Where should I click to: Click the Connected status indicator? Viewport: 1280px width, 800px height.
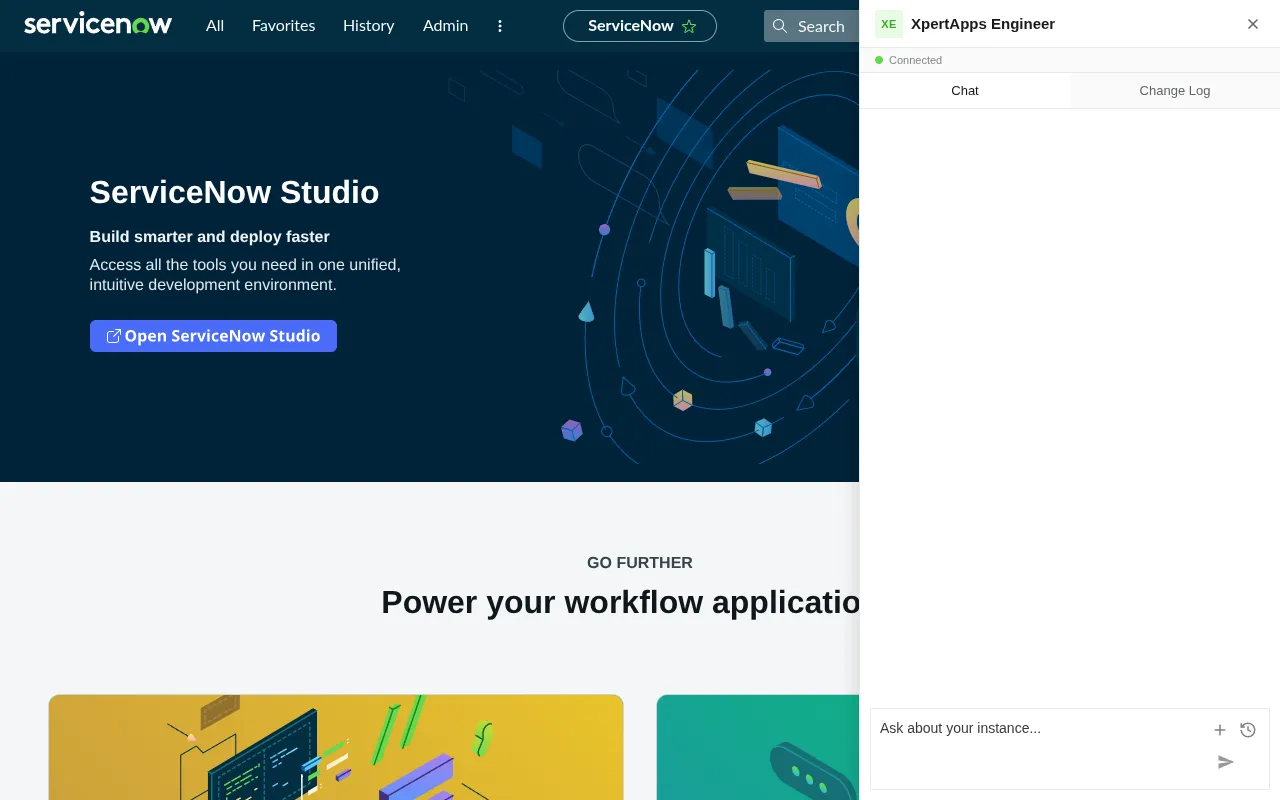tap(908, 60)
